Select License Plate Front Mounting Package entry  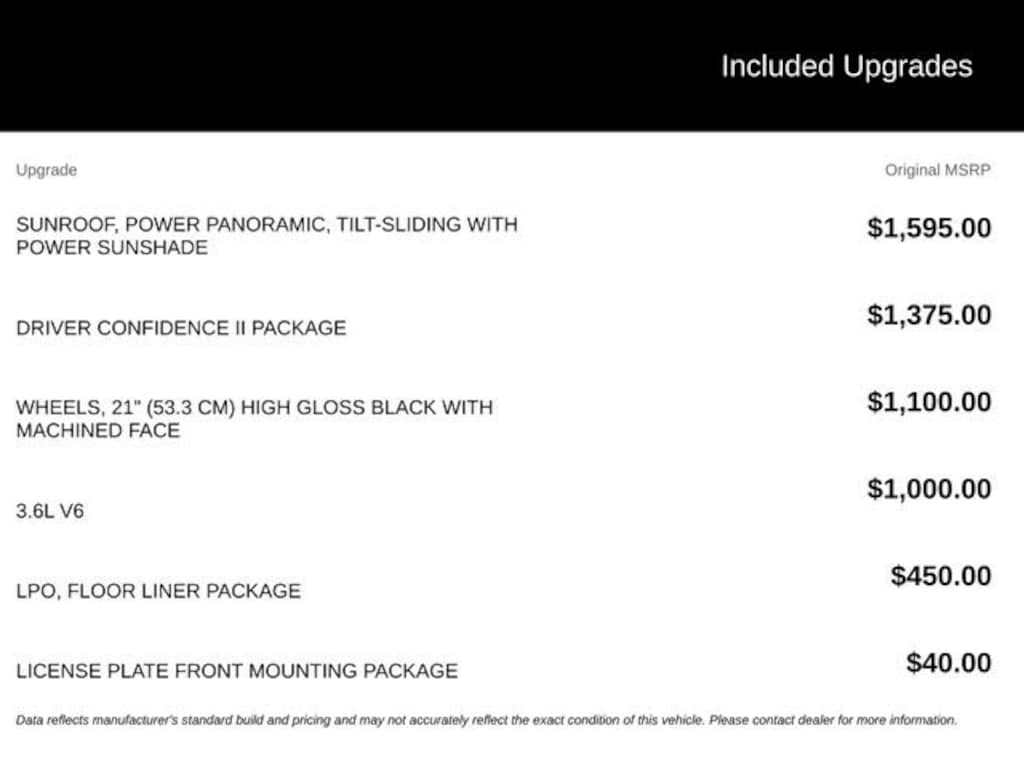point(236,671)
